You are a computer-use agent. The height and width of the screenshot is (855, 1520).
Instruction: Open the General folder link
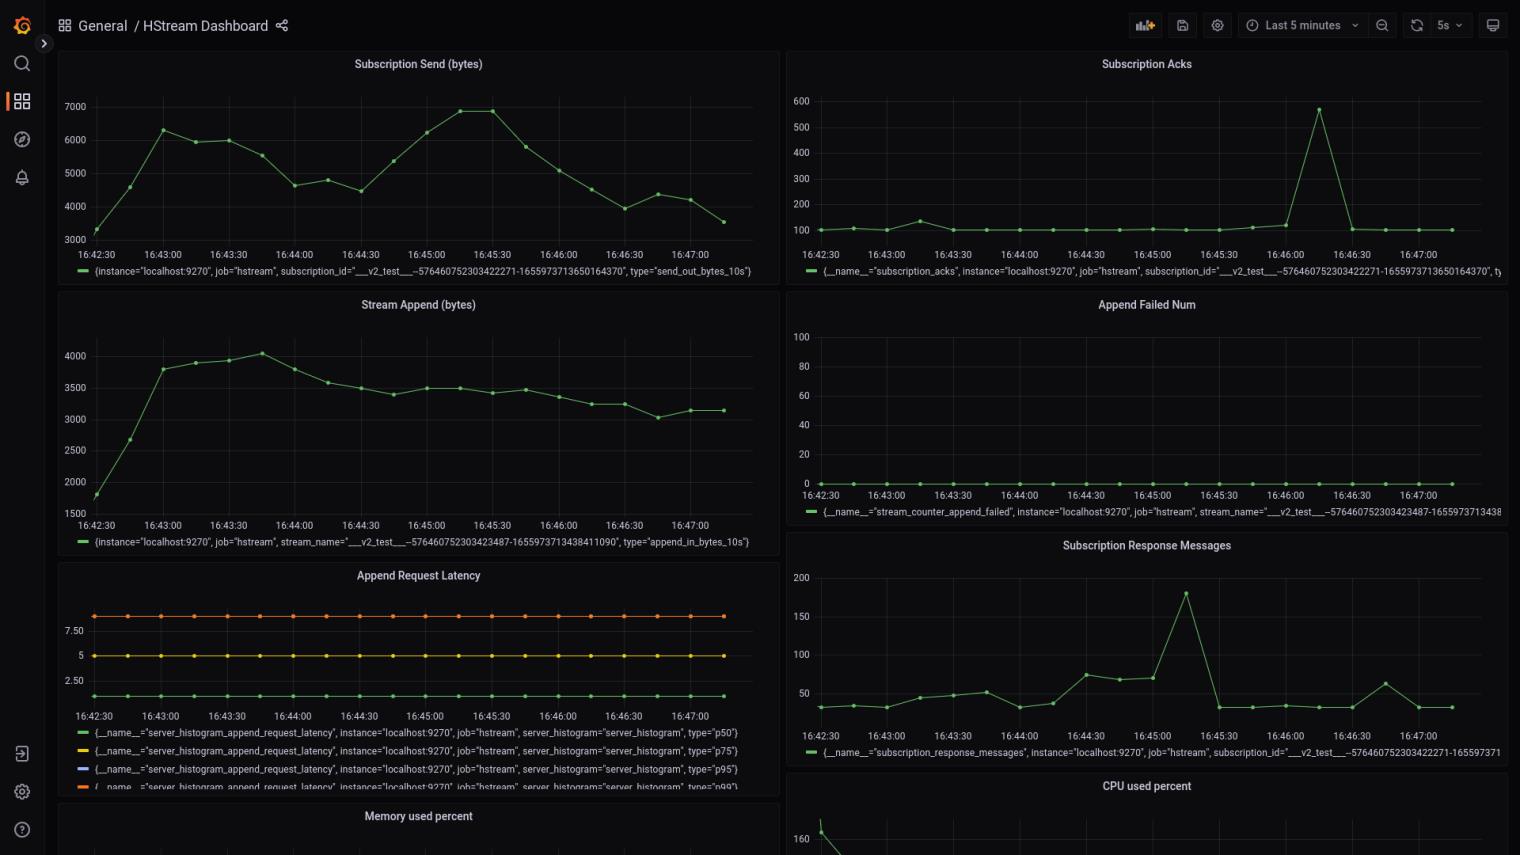[103, 26]
